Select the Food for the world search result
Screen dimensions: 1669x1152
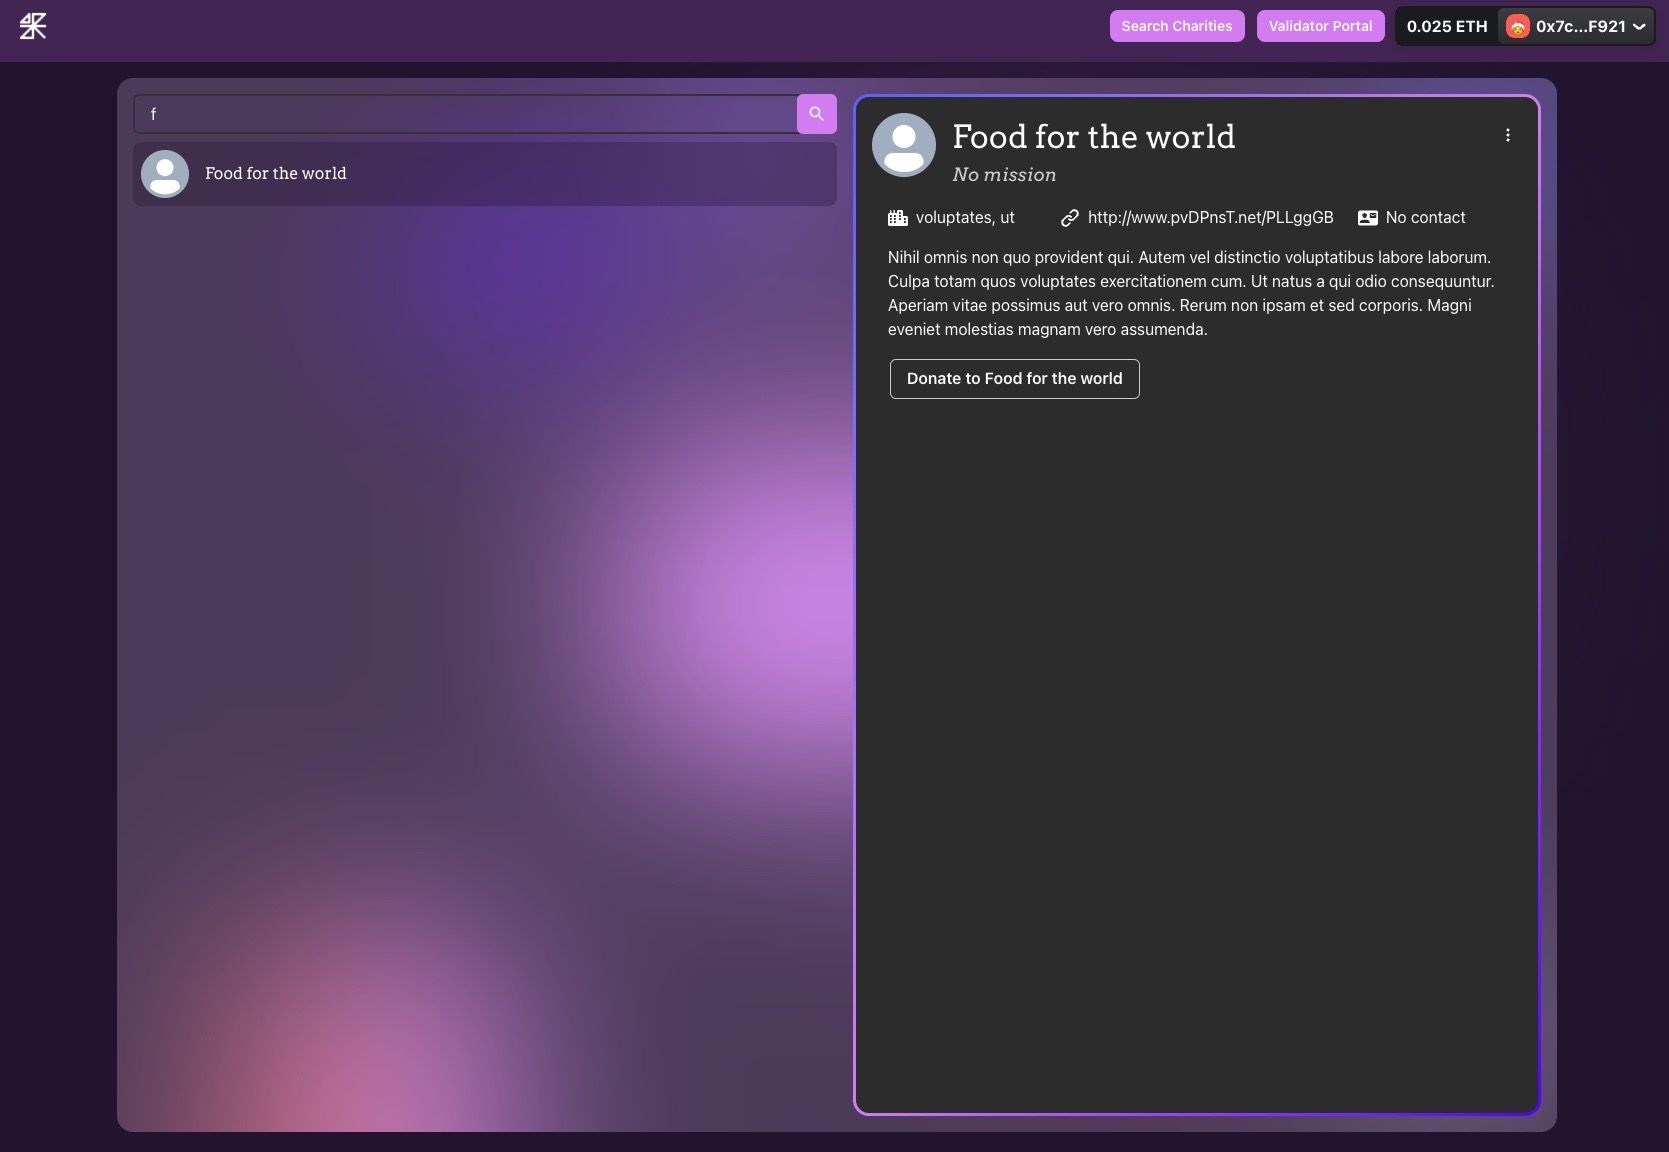tap(485, 174)
